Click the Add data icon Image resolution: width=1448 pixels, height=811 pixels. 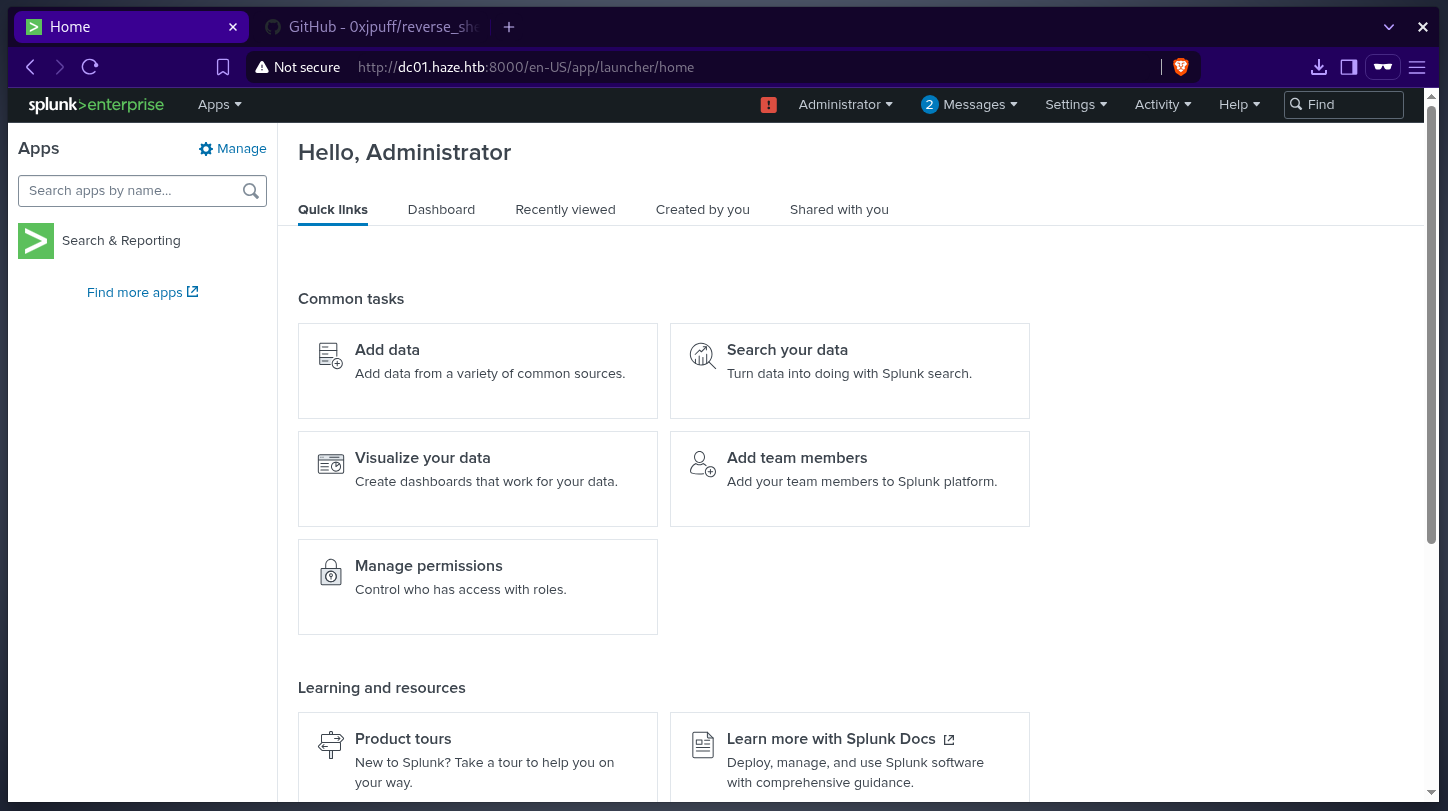(x=330, y=356)
